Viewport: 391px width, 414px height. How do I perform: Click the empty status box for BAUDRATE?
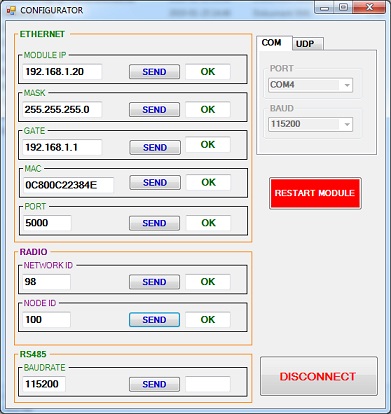(208, 384)
